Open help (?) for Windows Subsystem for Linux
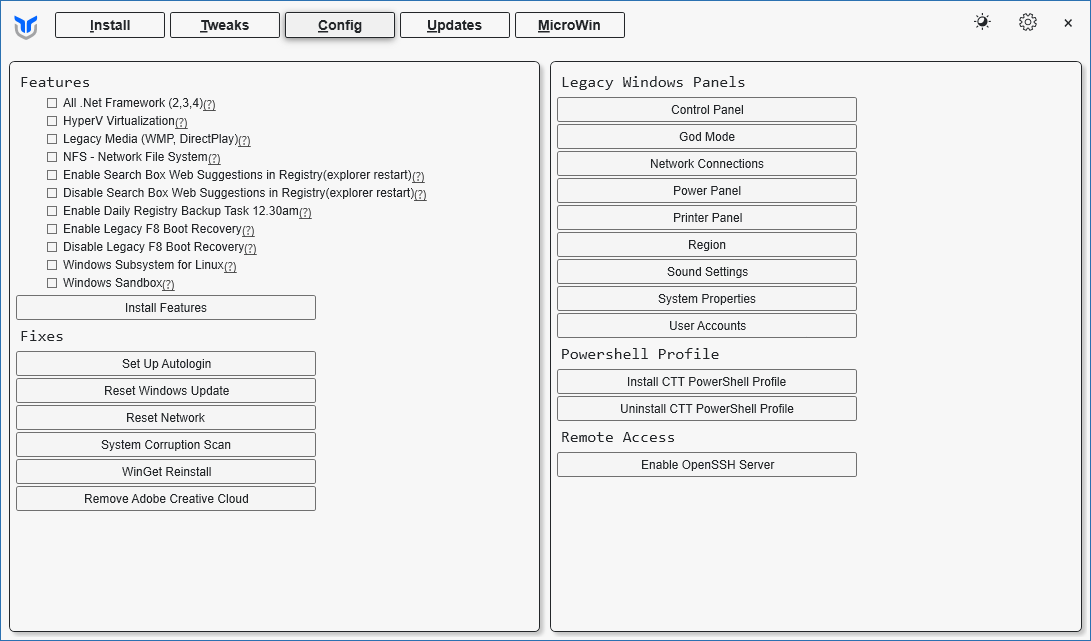Screen dimensions: 1091x641 coord(230,267)
